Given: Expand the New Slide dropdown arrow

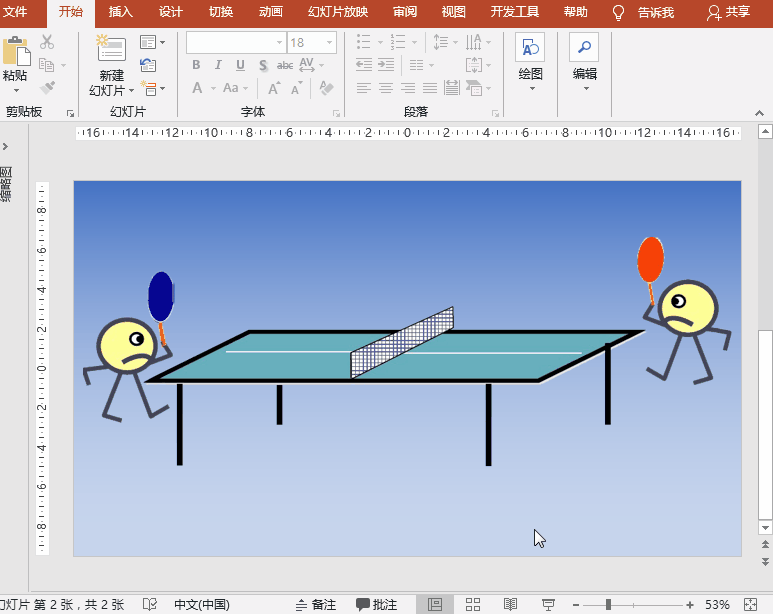Looking at the screenshot, I should 131,91.
